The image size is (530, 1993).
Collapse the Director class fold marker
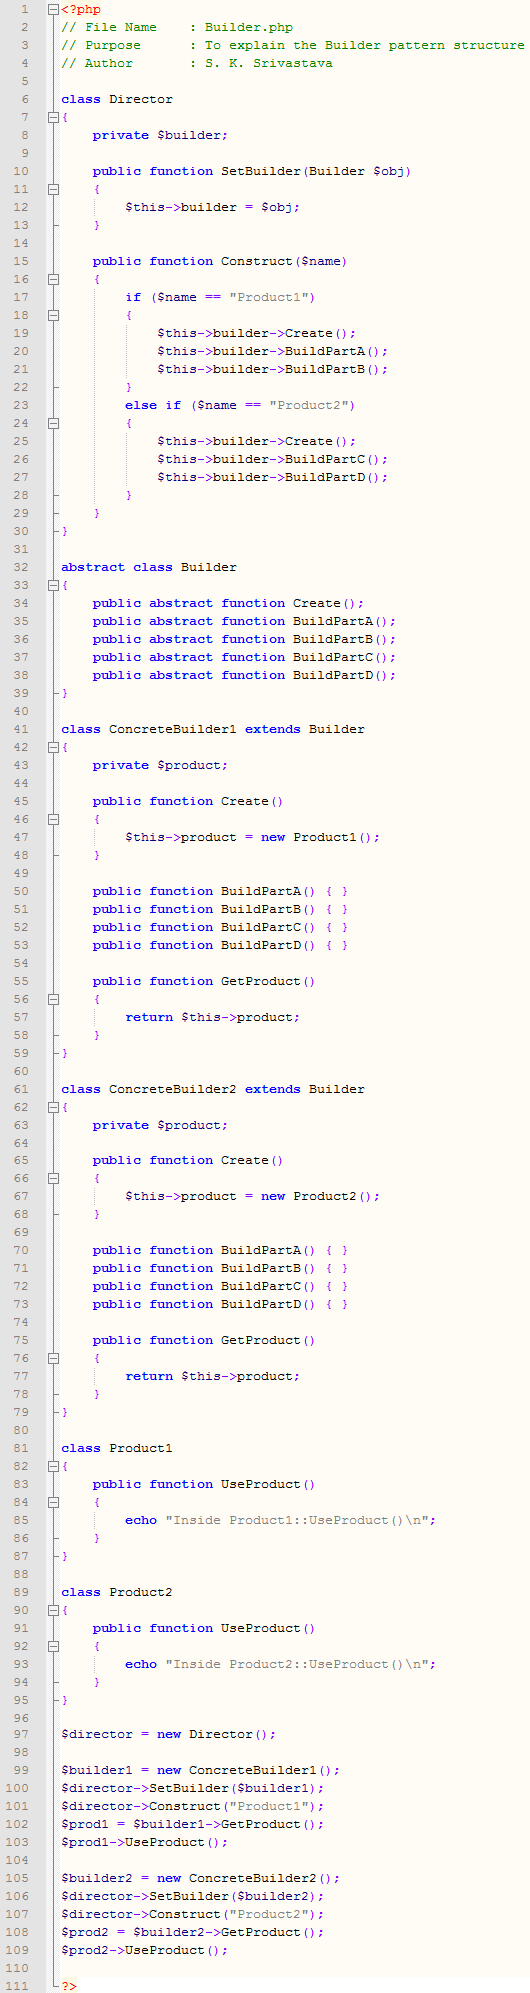pyautogui.click(x=53, y=117)
